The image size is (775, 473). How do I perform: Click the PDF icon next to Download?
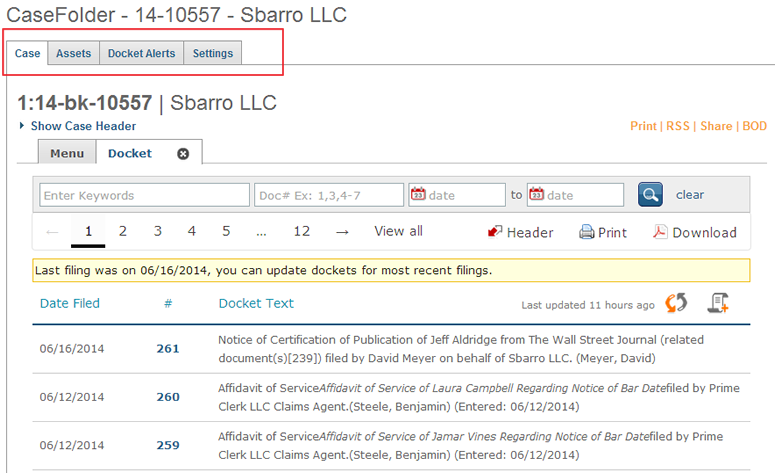tap(660, 231)
